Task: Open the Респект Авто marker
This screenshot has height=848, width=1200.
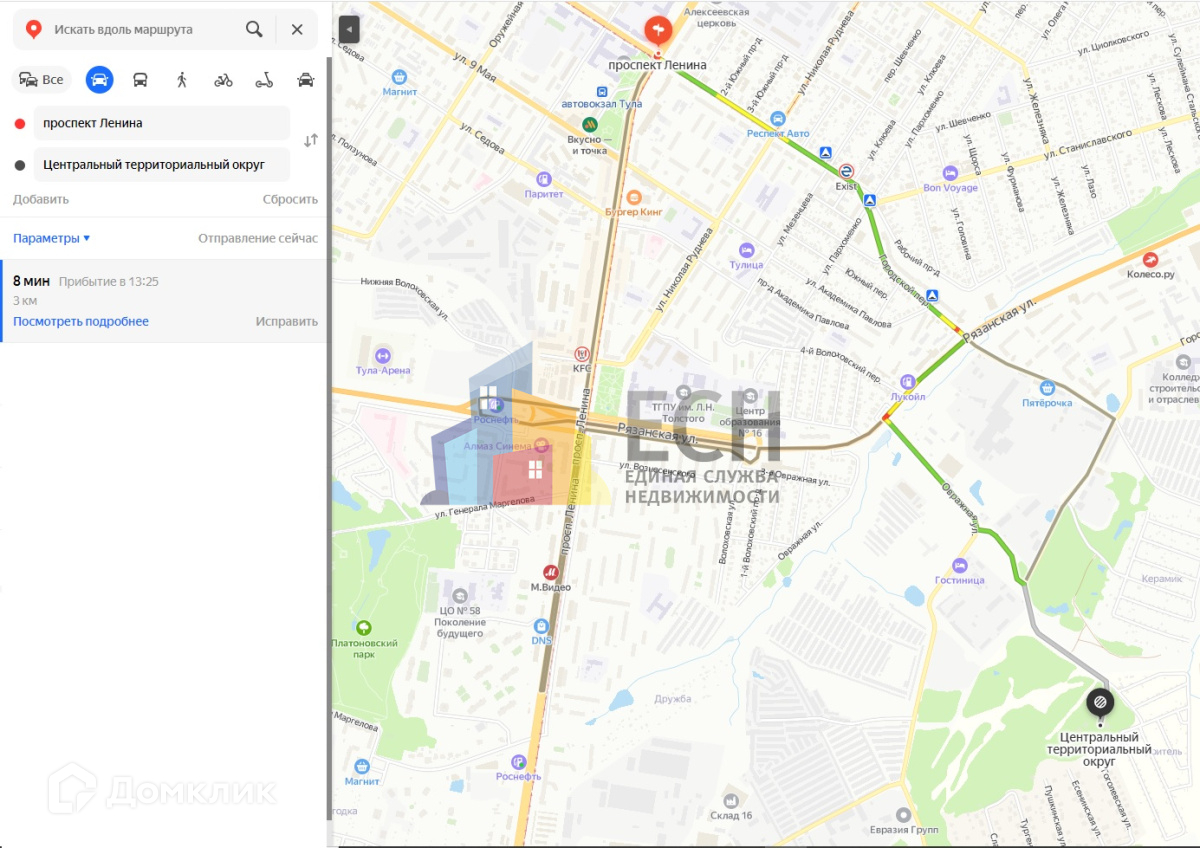Action: click(x=778, y=118)
